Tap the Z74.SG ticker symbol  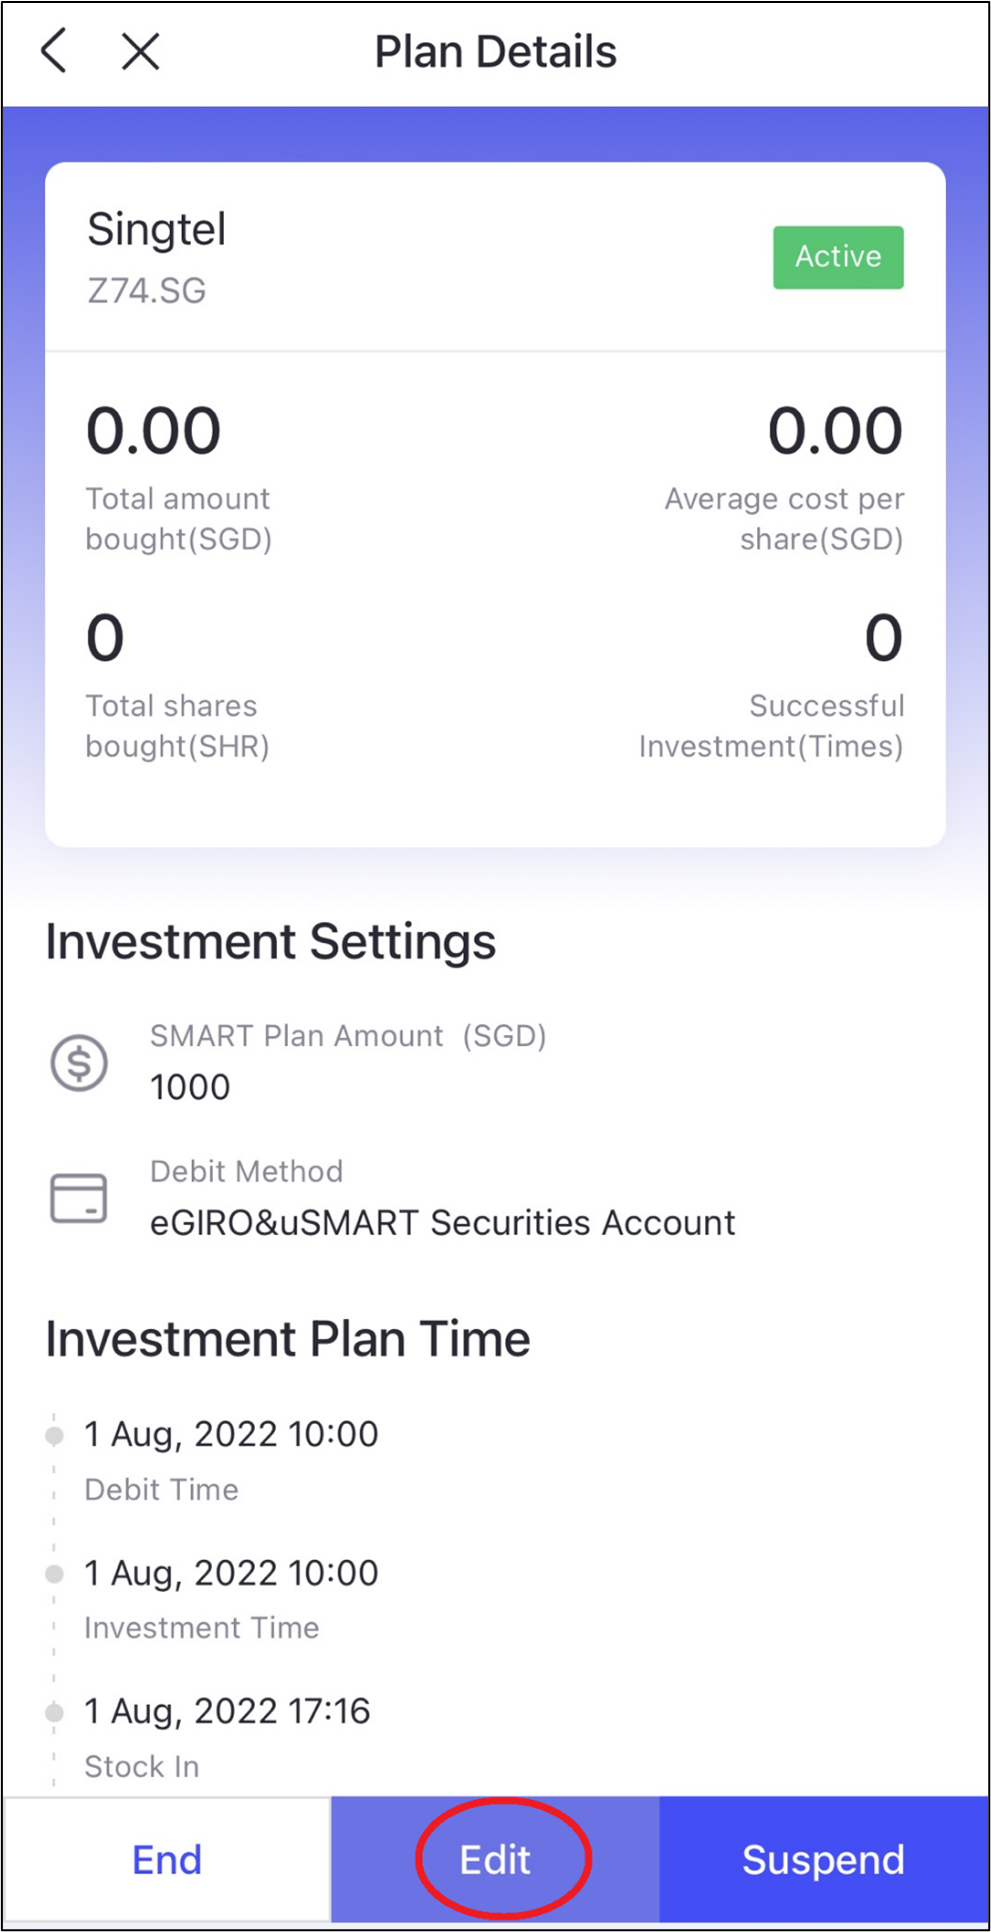click(x=147, y=291)
